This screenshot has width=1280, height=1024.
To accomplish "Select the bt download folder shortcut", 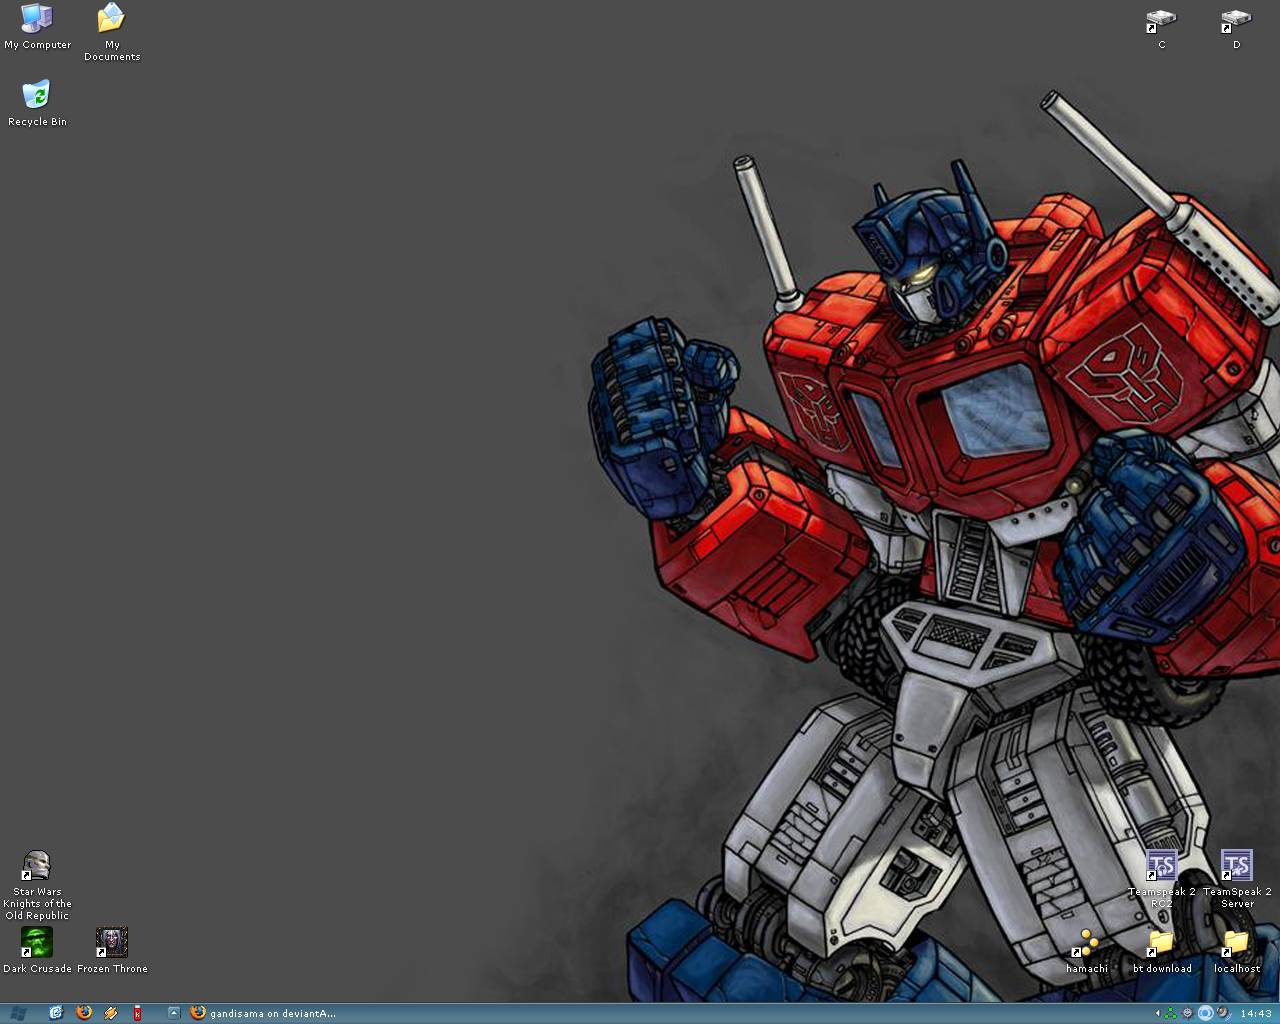I will [1161, 951].
